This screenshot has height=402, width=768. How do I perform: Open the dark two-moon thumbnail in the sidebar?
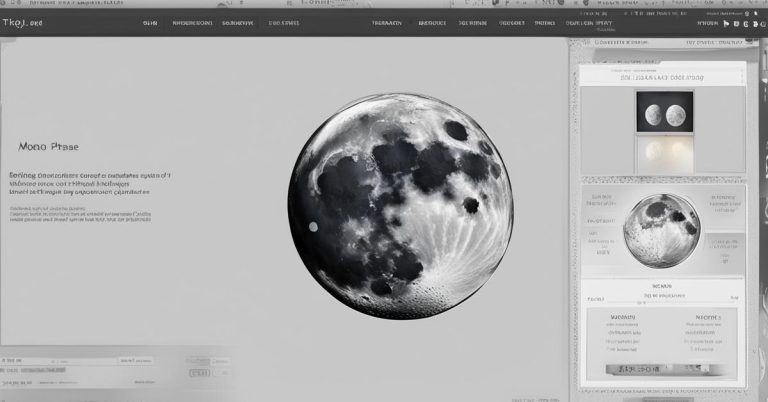pos(665,112)
